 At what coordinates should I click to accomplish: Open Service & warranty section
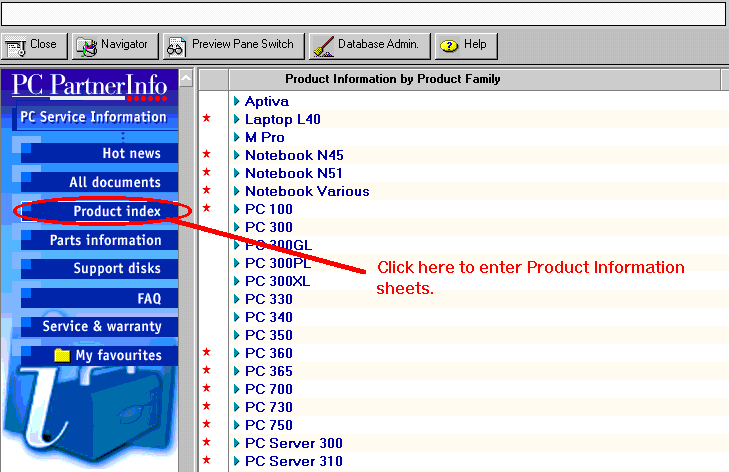(x=101, y=326)
